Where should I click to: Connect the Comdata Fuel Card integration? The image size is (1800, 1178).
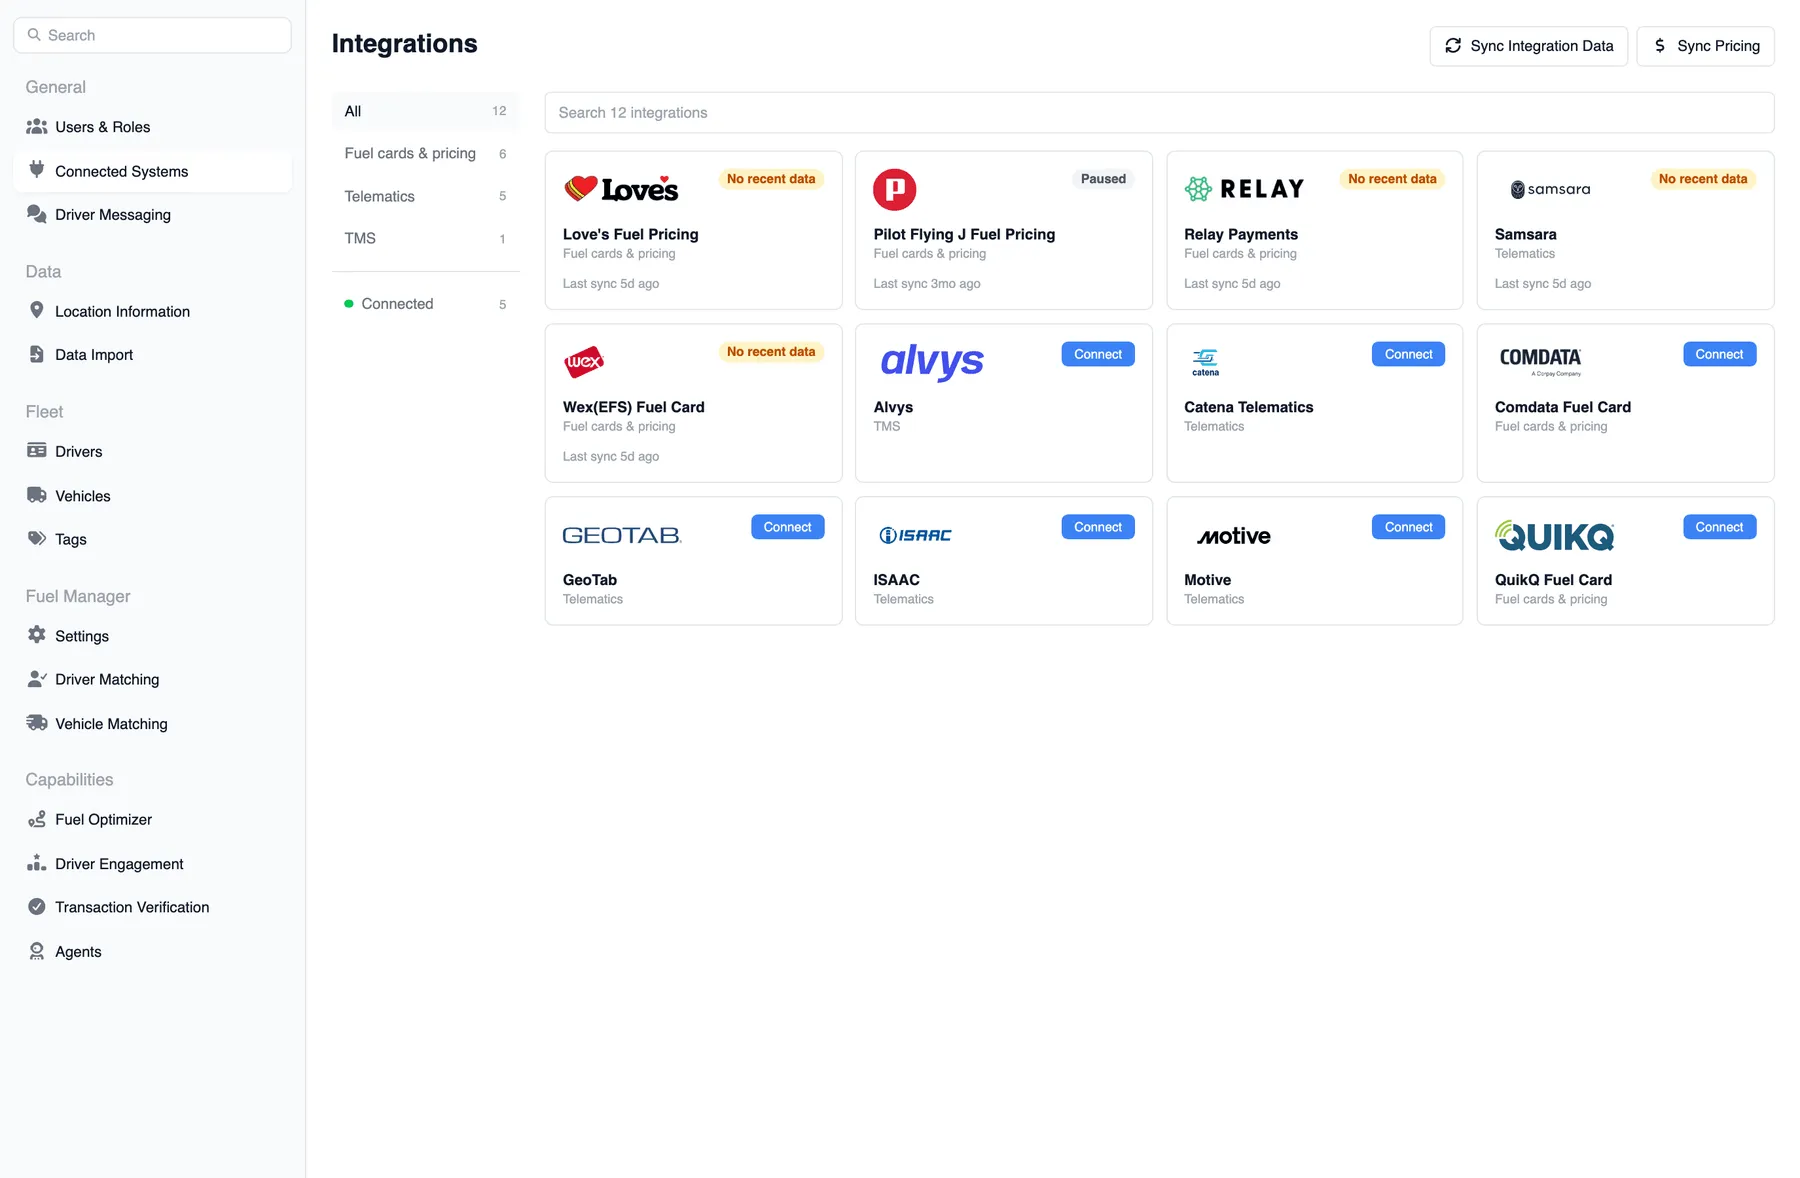(x=1719, y=354)
